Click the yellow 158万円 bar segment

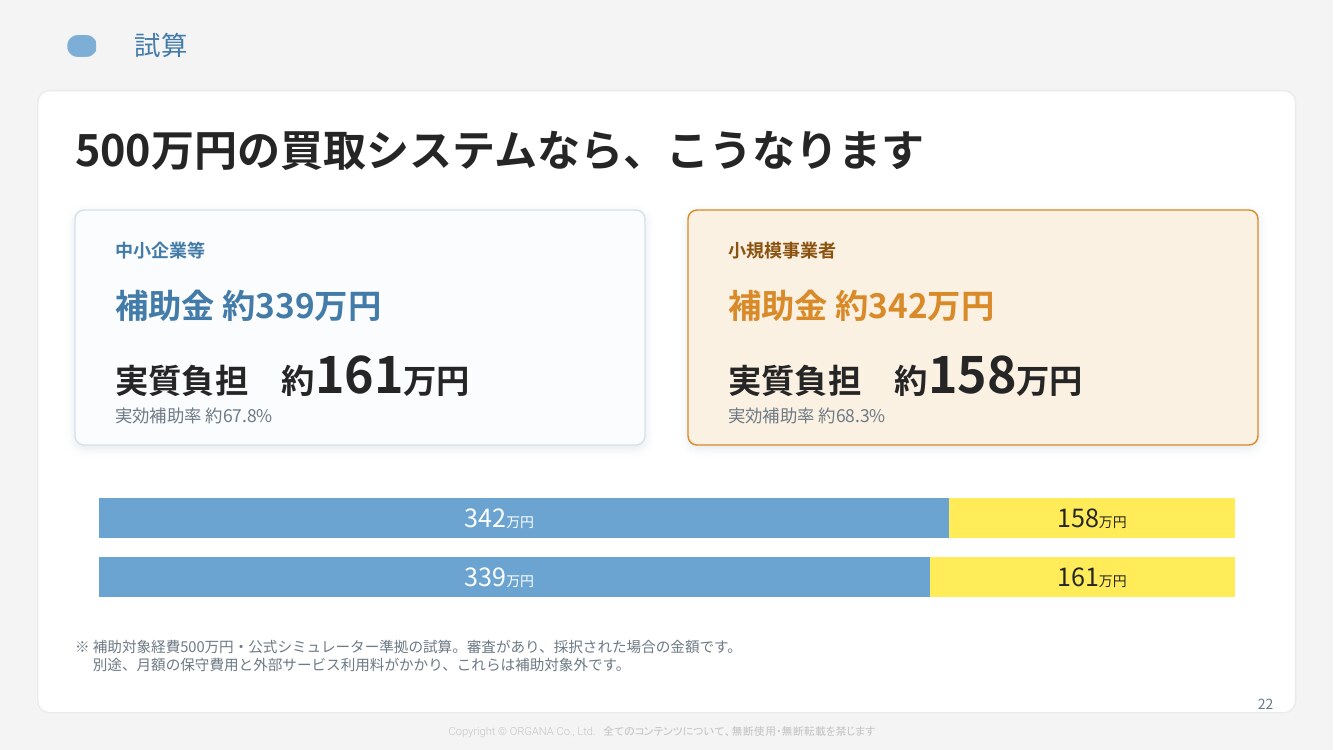(1092, 518)
